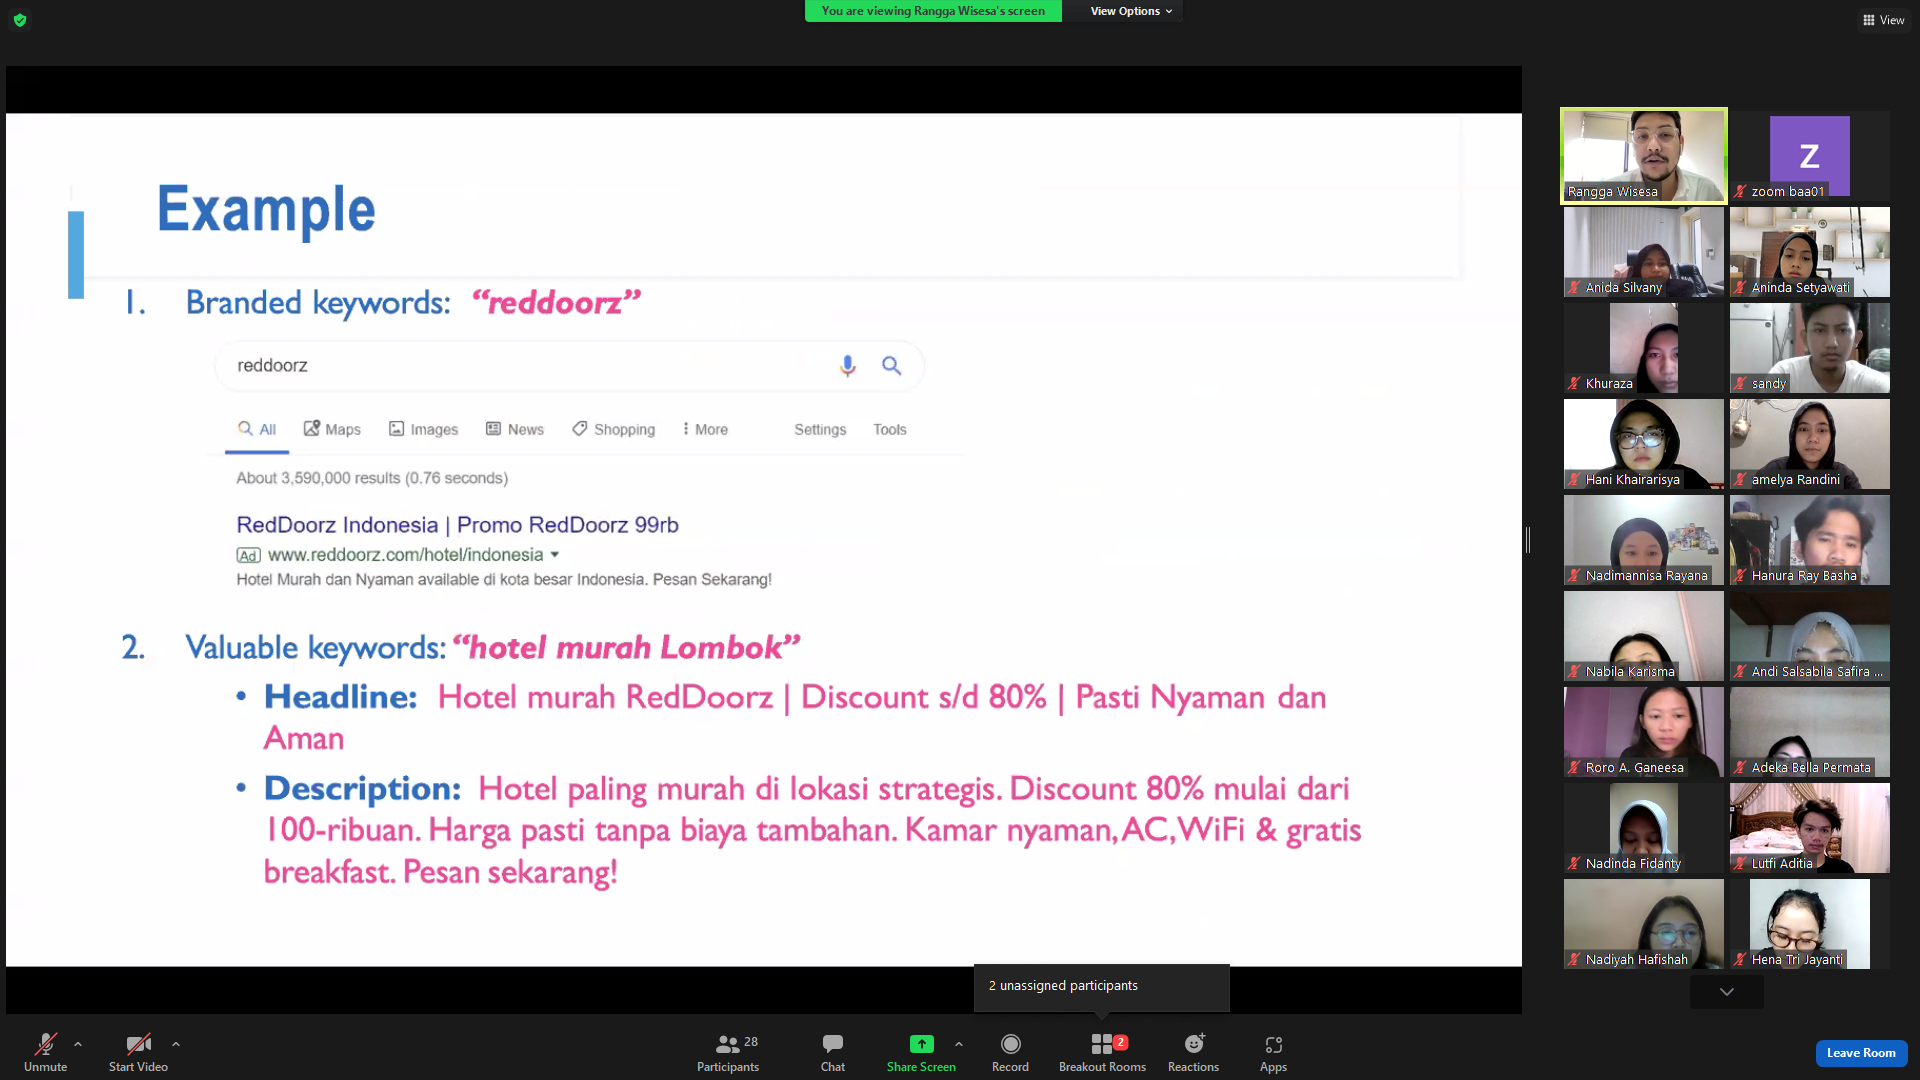Click the microphone voice search icon
The height and width of the screenshot is (1080, 1920).
point(847,366)
